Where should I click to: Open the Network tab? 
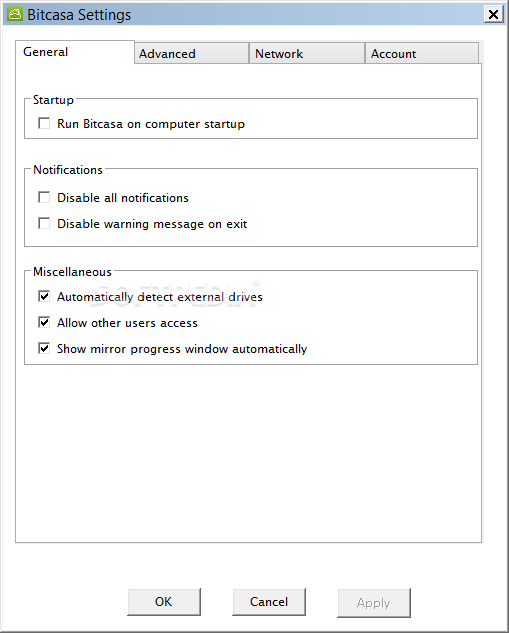coord(307,53)
